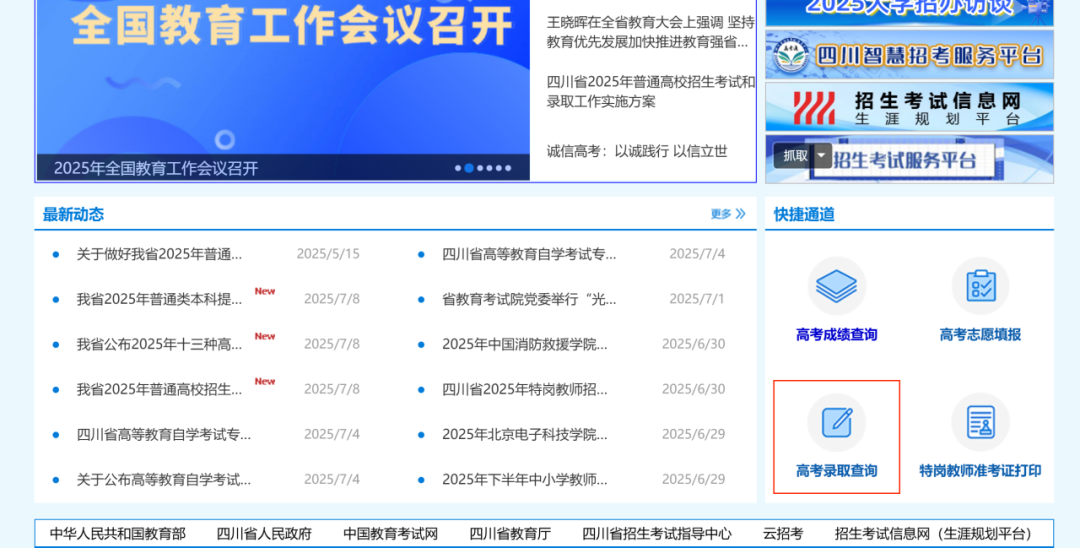Image resolution: width=1080 pixels, height=548 pixels.
Task: Open news 关于做好我省2025年普通...
Action: [x=159, y=254]
